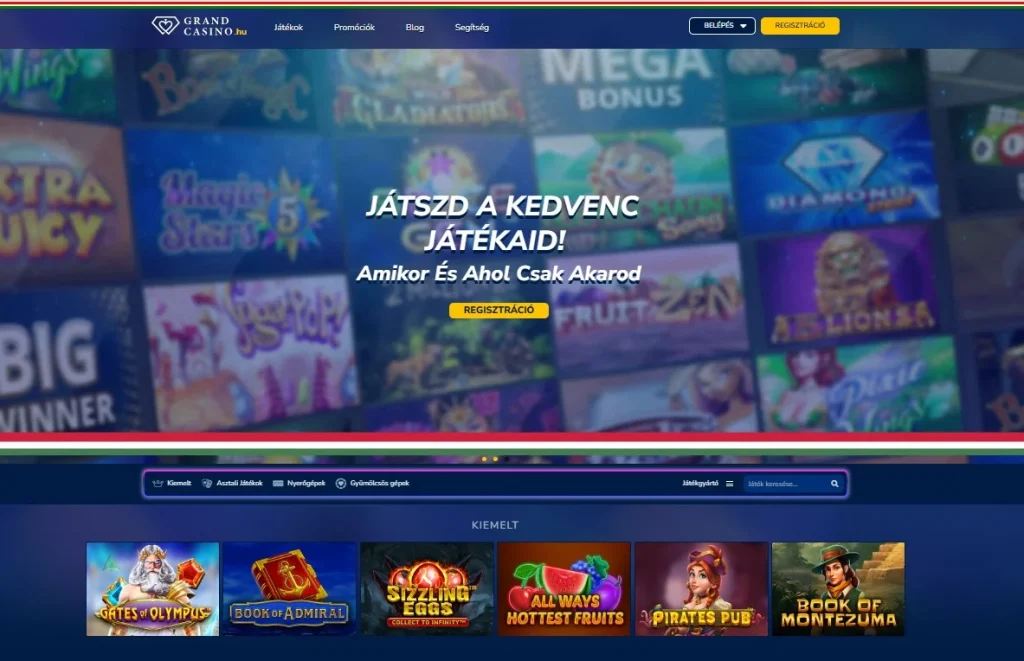Click the Regisztráció button in the header
Viewport: 1024px width, 661px height.
800,25
